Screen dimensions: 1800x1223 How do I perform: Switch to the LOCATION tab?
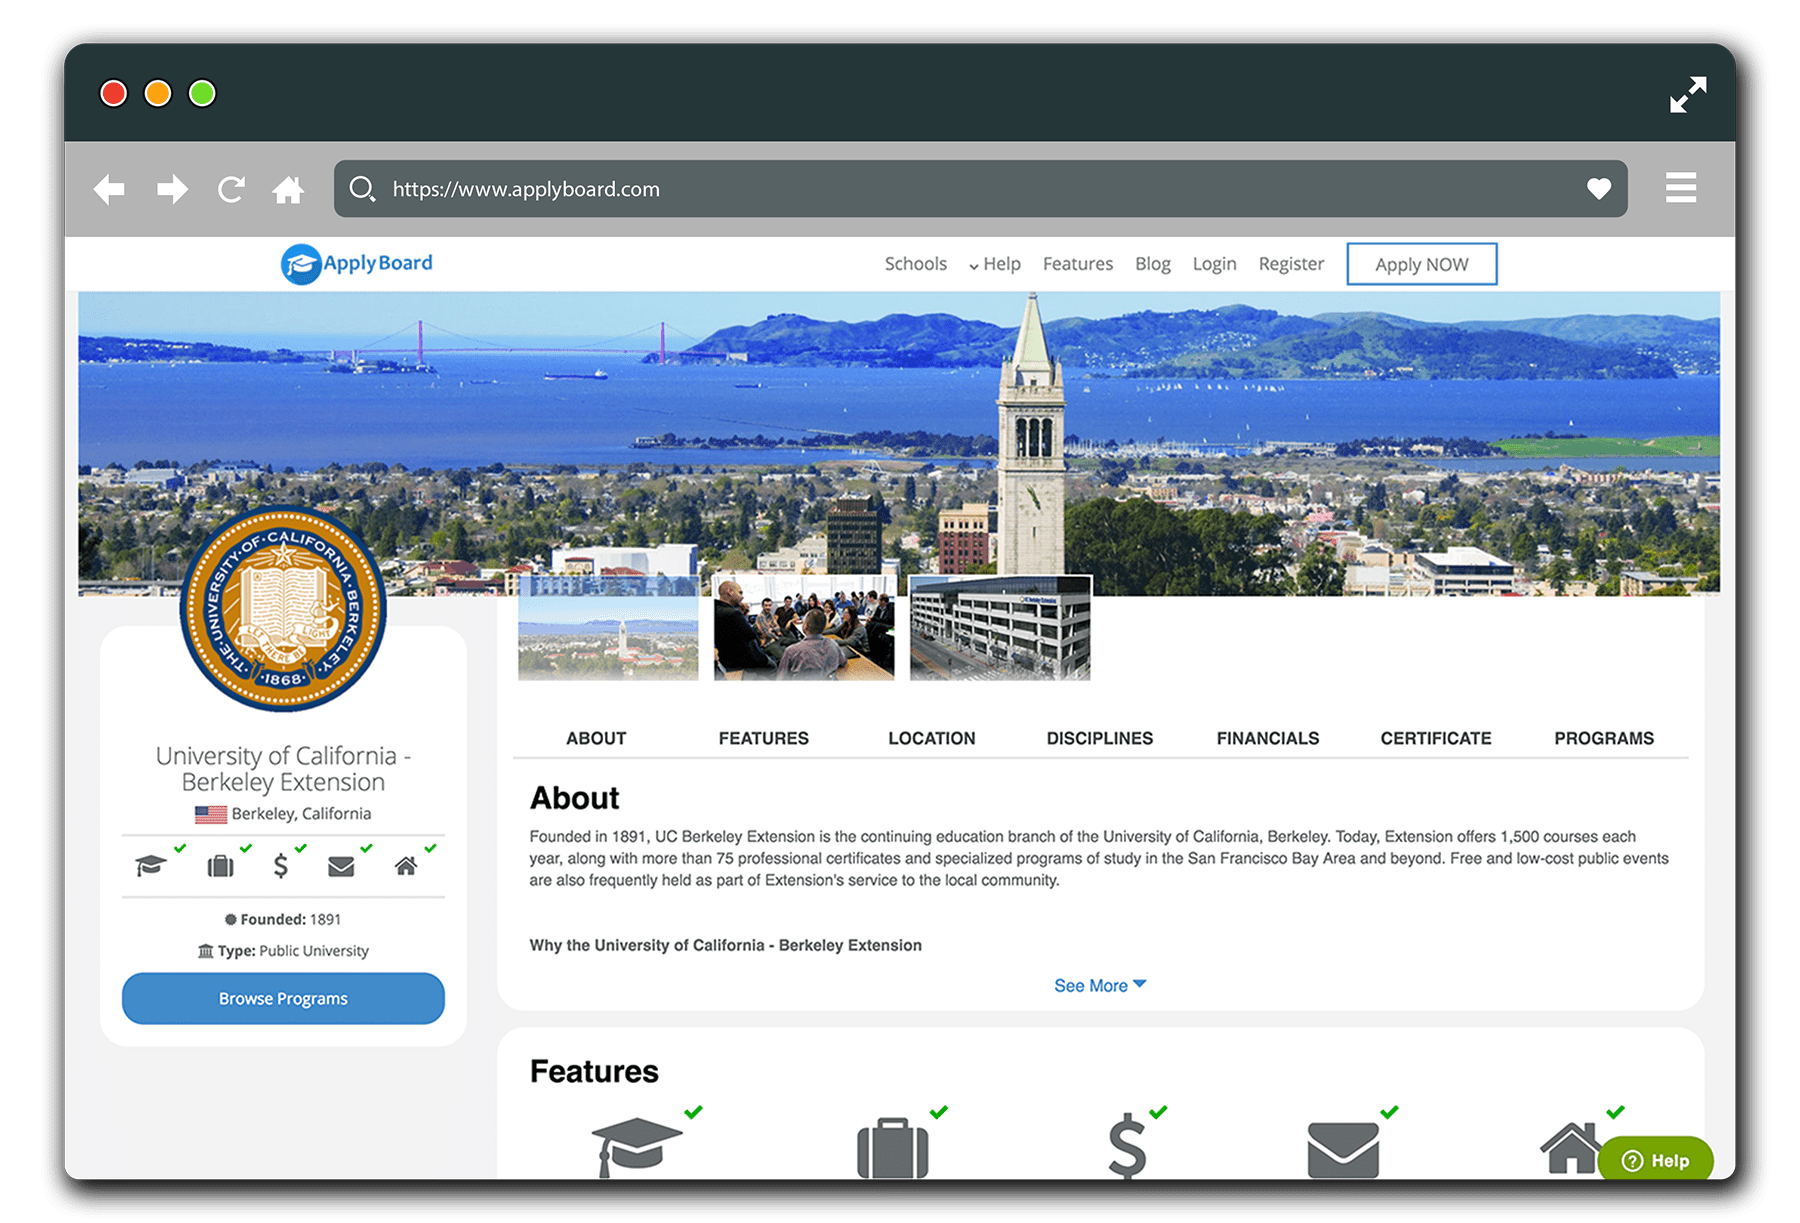coord(932,738)
